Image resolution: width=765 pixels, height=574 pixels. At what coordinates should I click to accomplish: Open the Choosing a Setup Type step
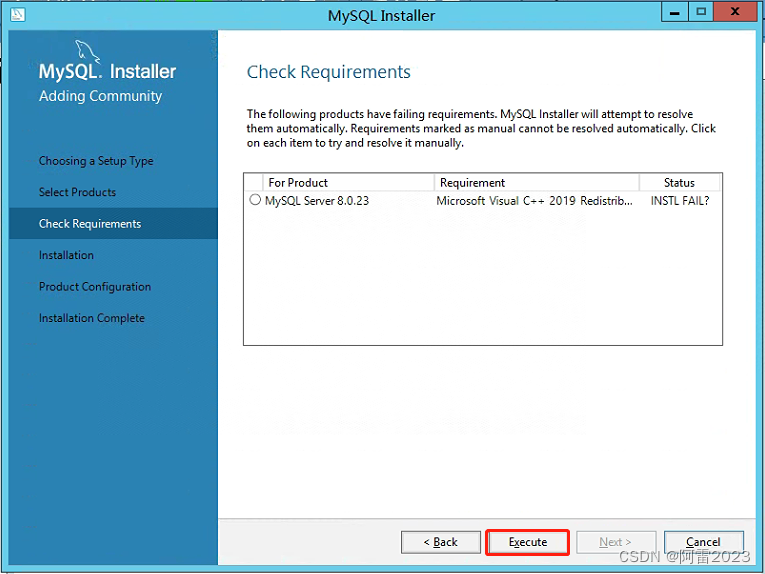[96, 161]
